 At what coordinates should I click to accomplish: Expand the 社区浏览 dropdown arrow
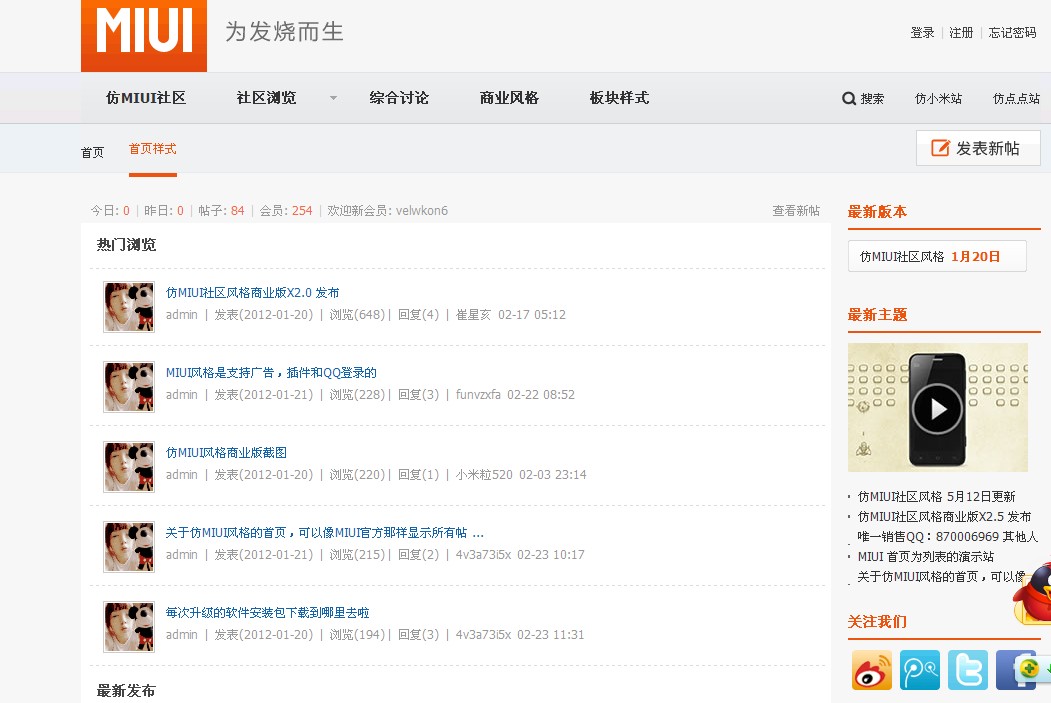tap(333, 99)
